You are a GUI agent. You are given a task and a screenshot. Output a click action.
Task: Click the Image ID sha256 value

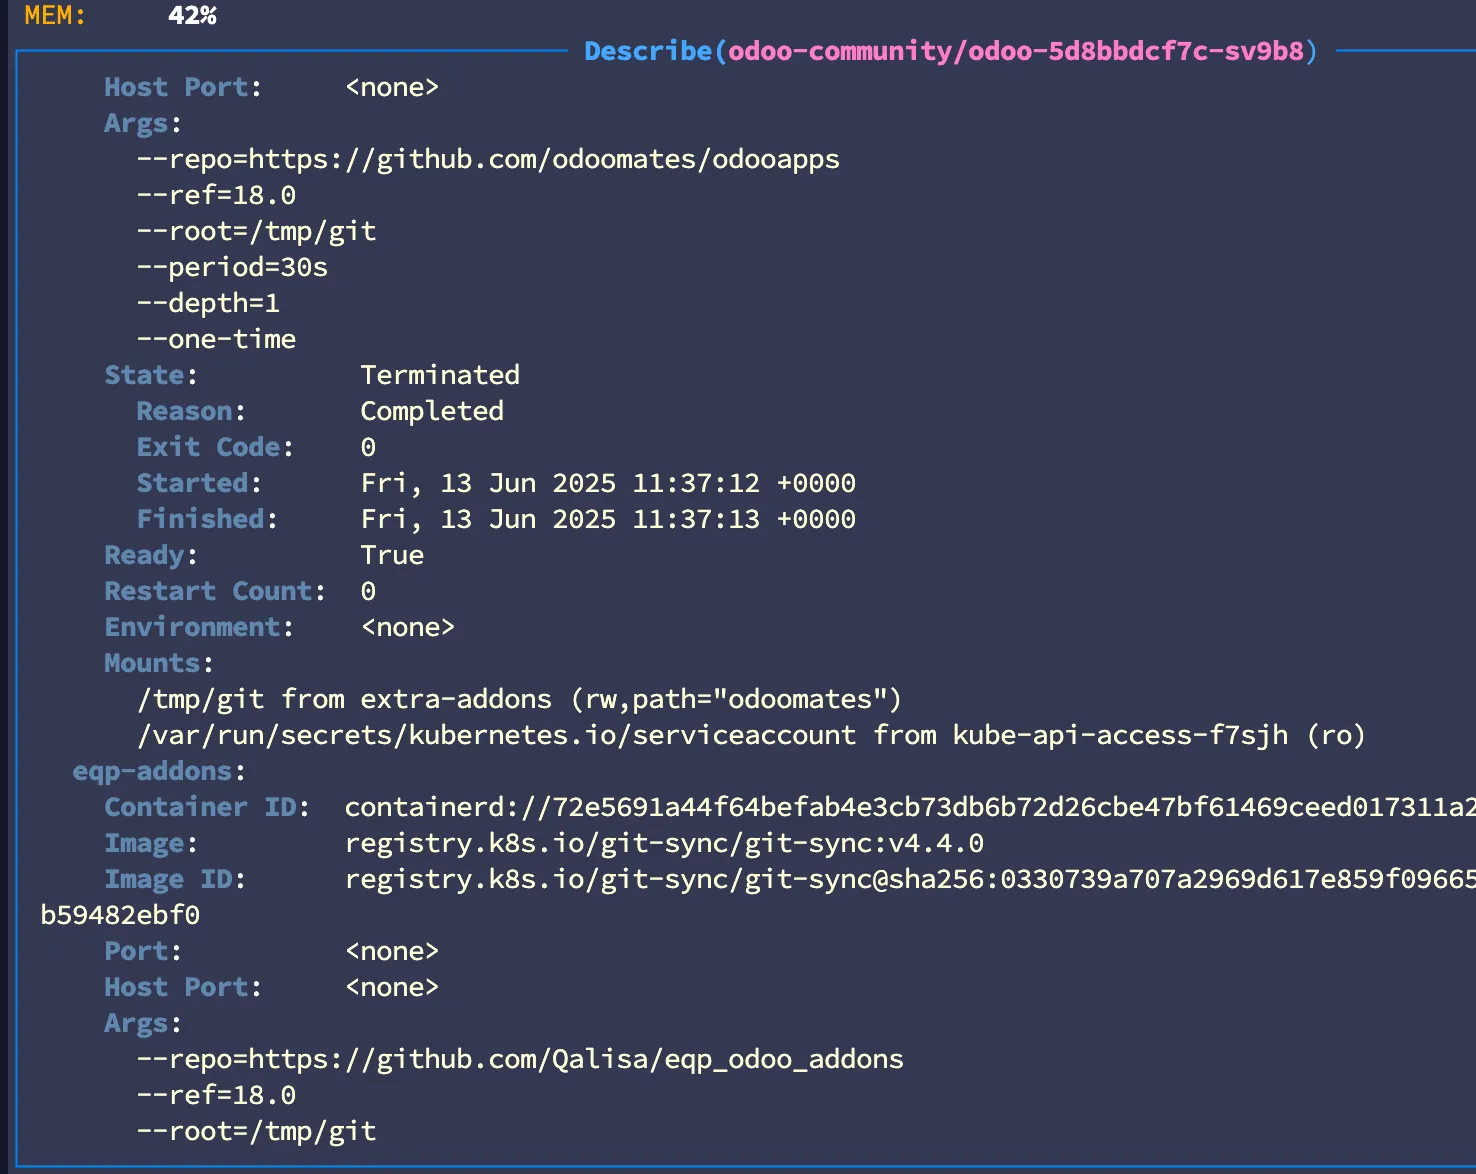(x=910, y=879)
